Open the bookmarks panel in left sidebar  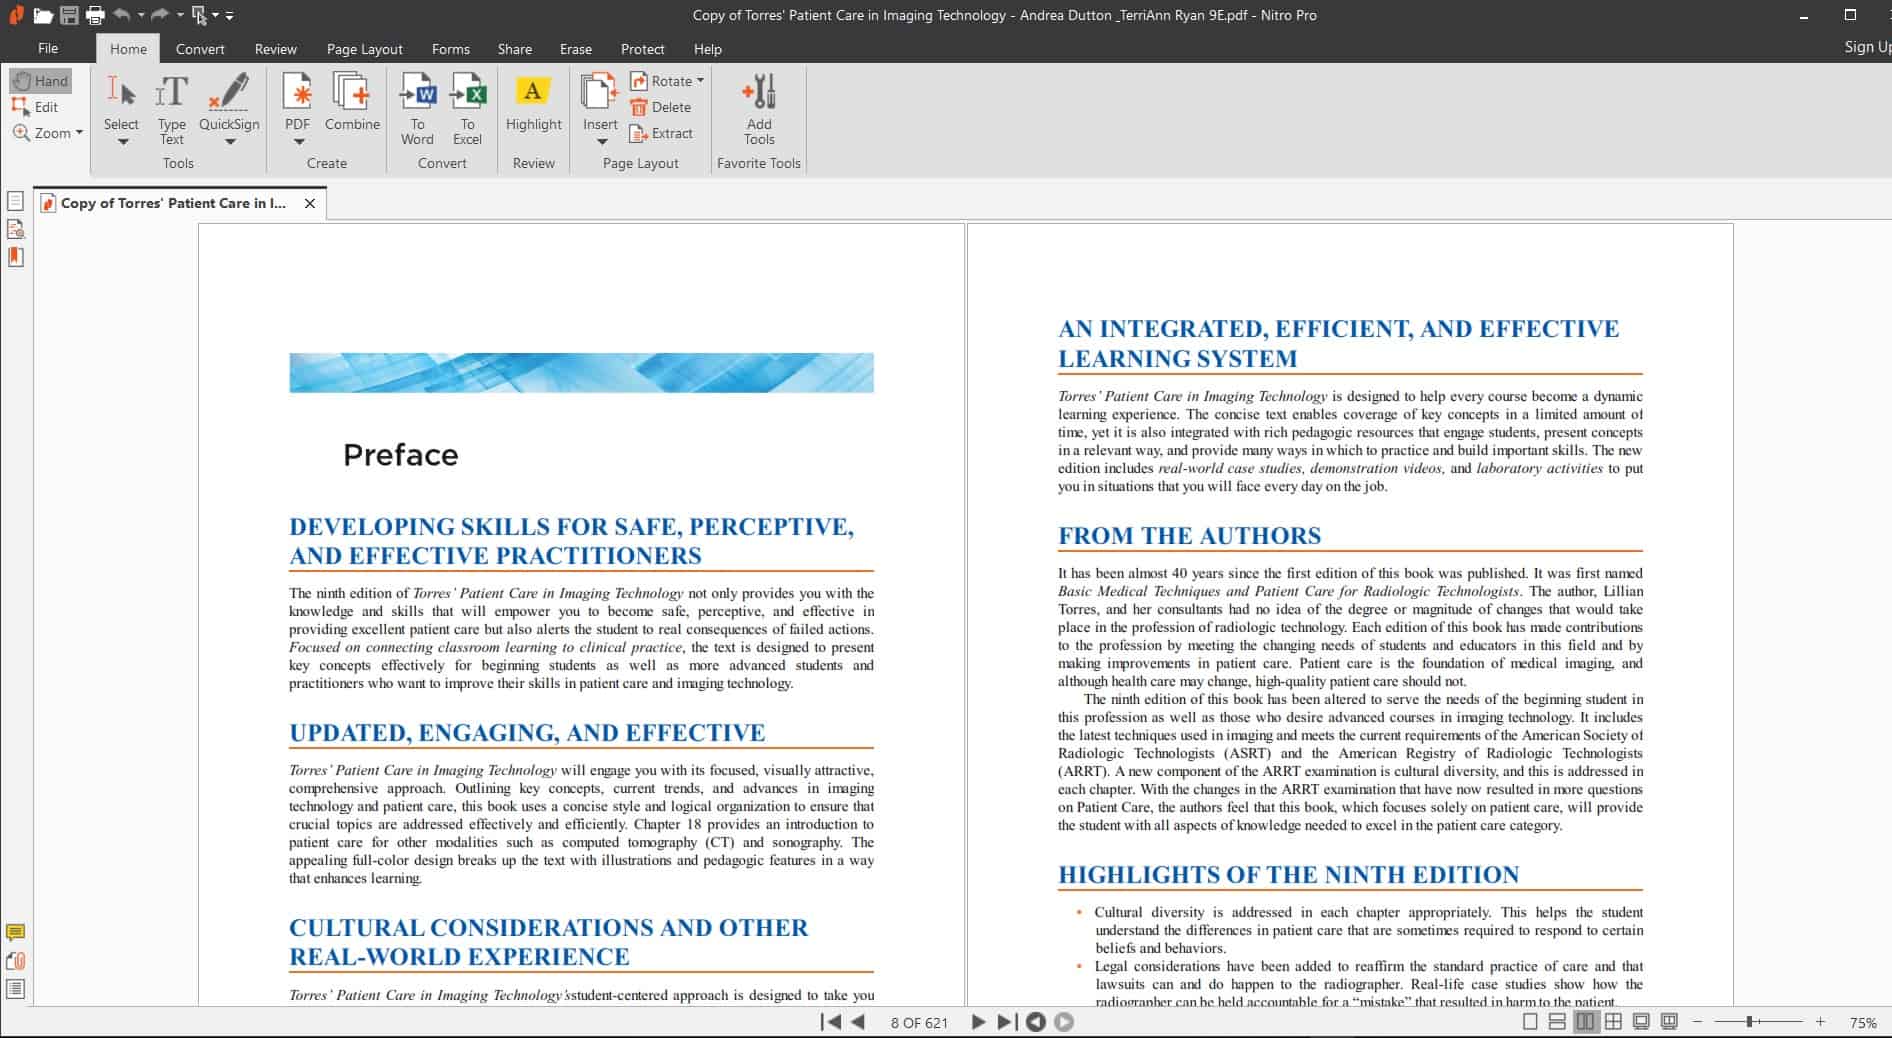click(x=15, y=257)
